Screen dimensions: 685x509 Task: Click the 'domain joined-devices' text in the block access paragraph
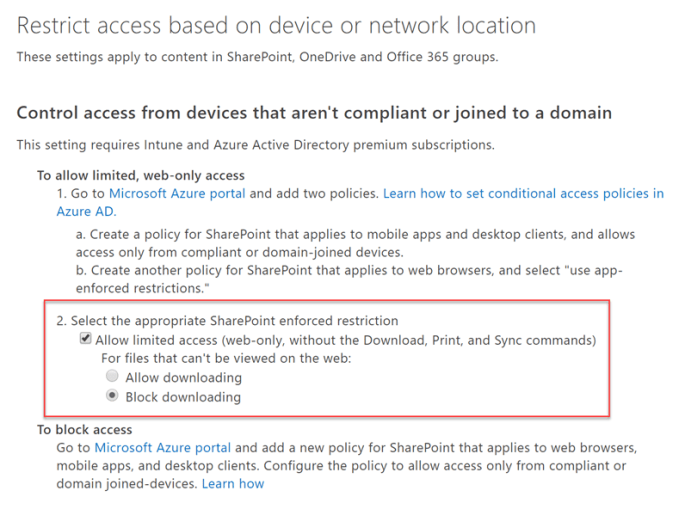[x=125, y=484]
